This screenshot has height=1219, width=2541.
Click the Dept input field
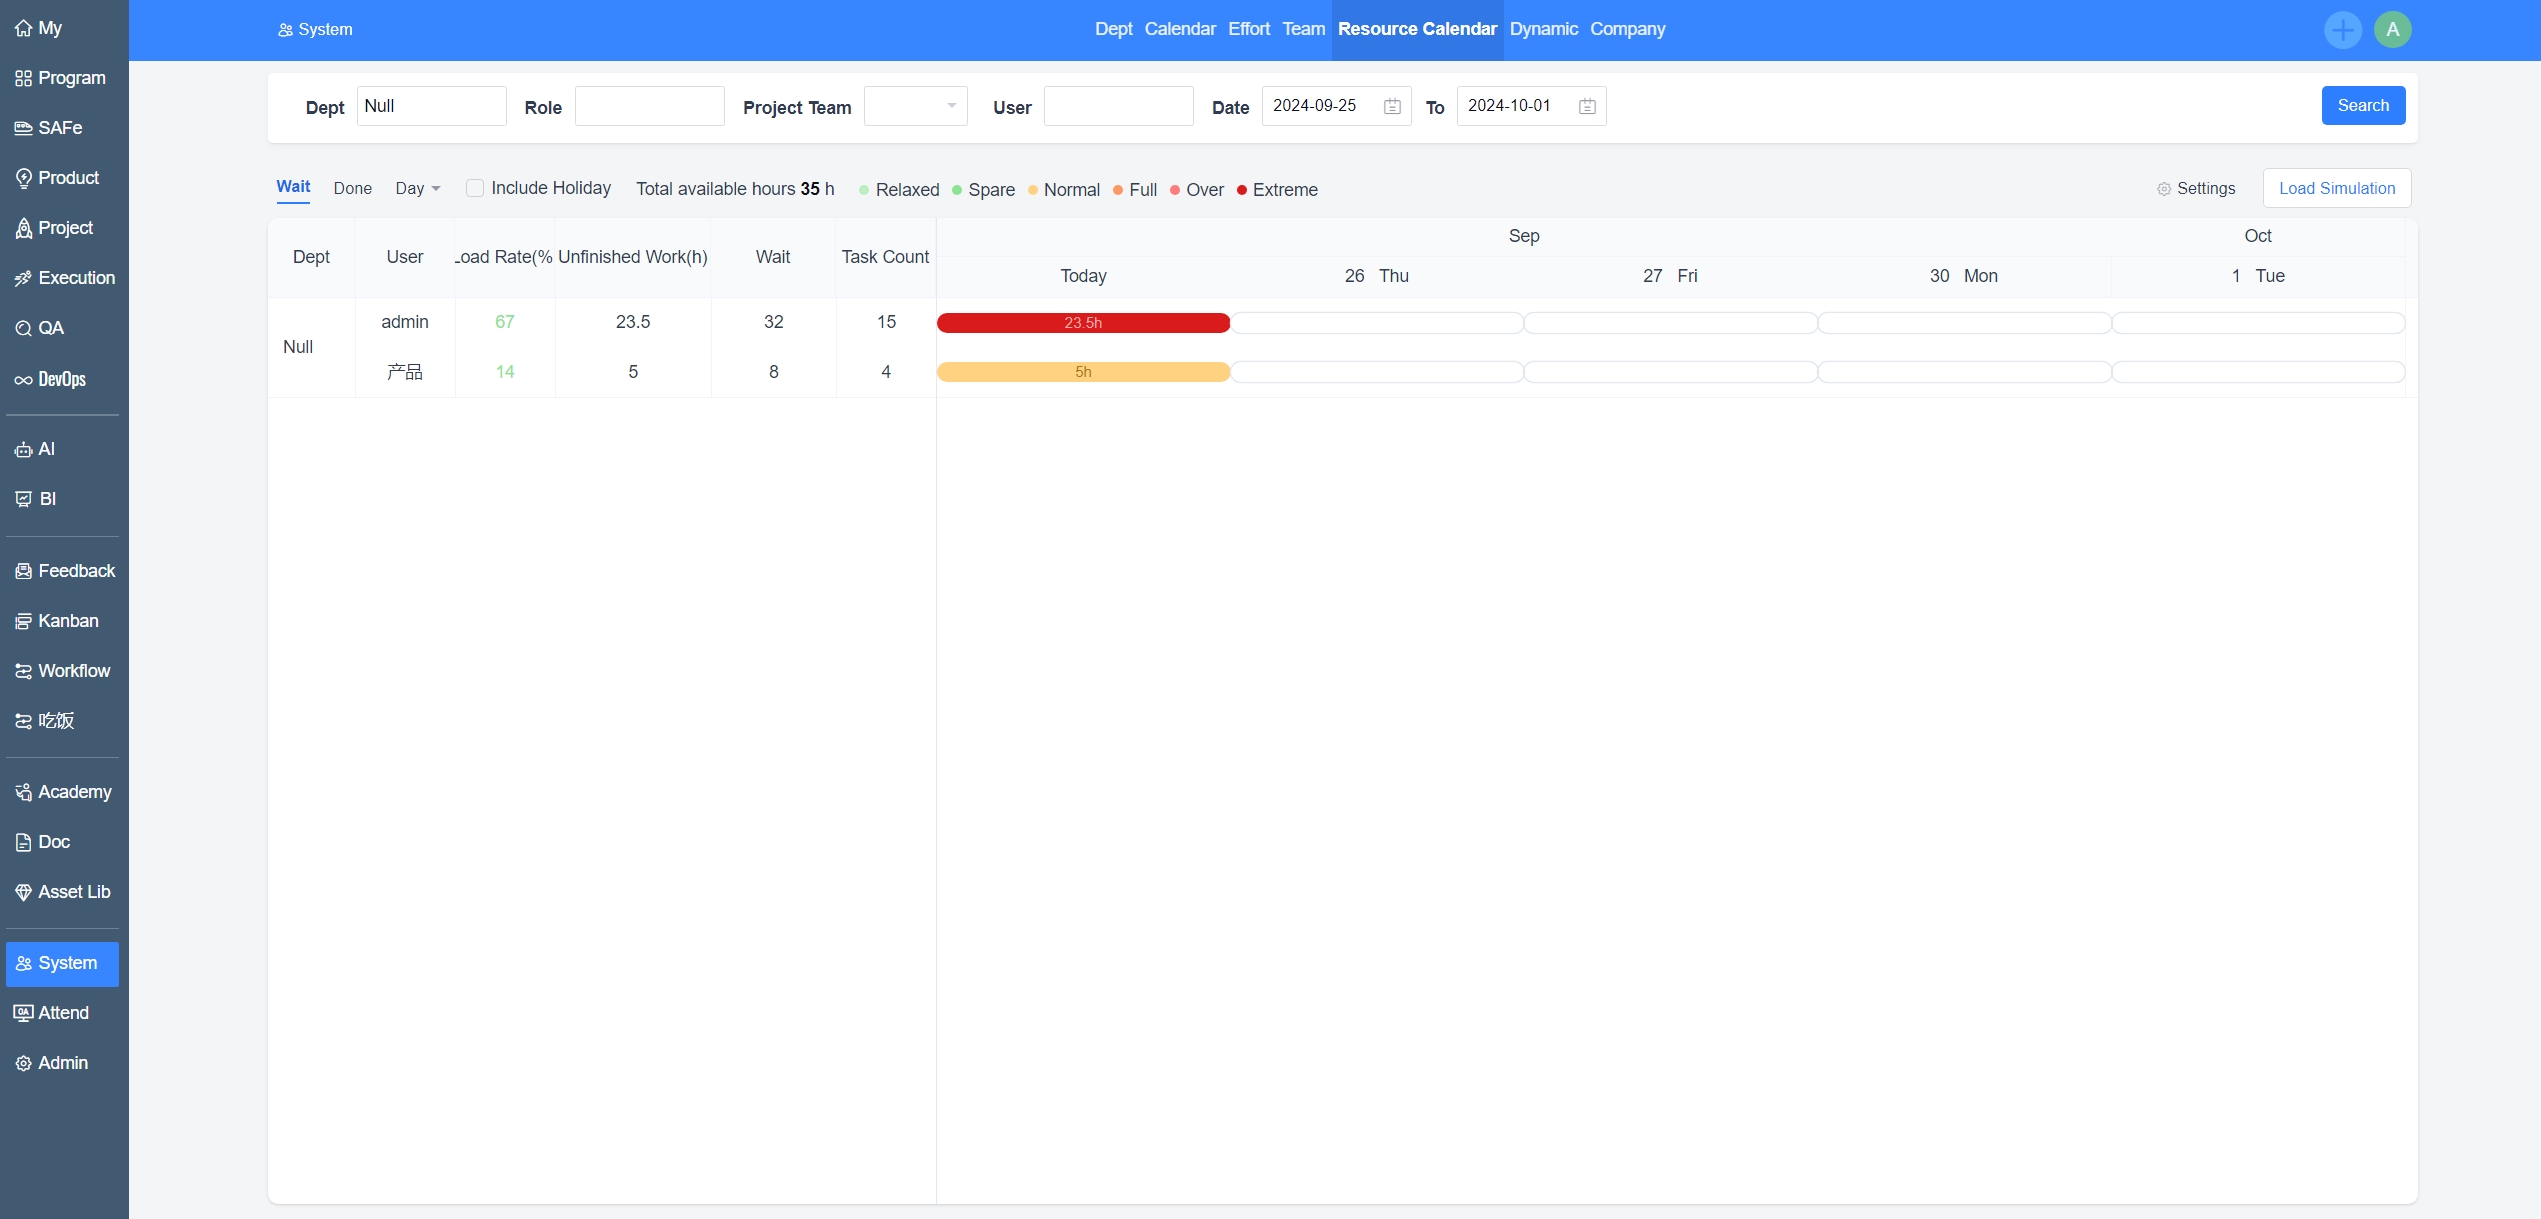(431, 106)
